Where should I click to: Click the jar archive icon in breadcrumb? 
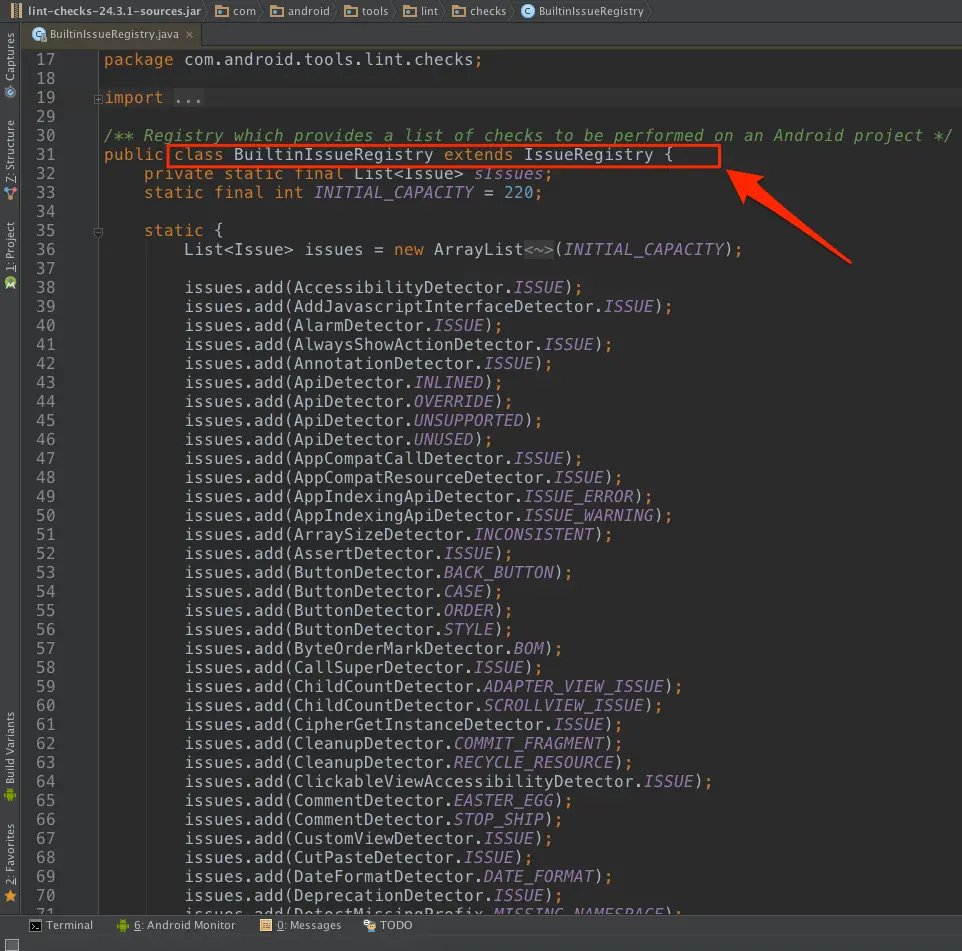pyautogui.click(x=17, y=11)
